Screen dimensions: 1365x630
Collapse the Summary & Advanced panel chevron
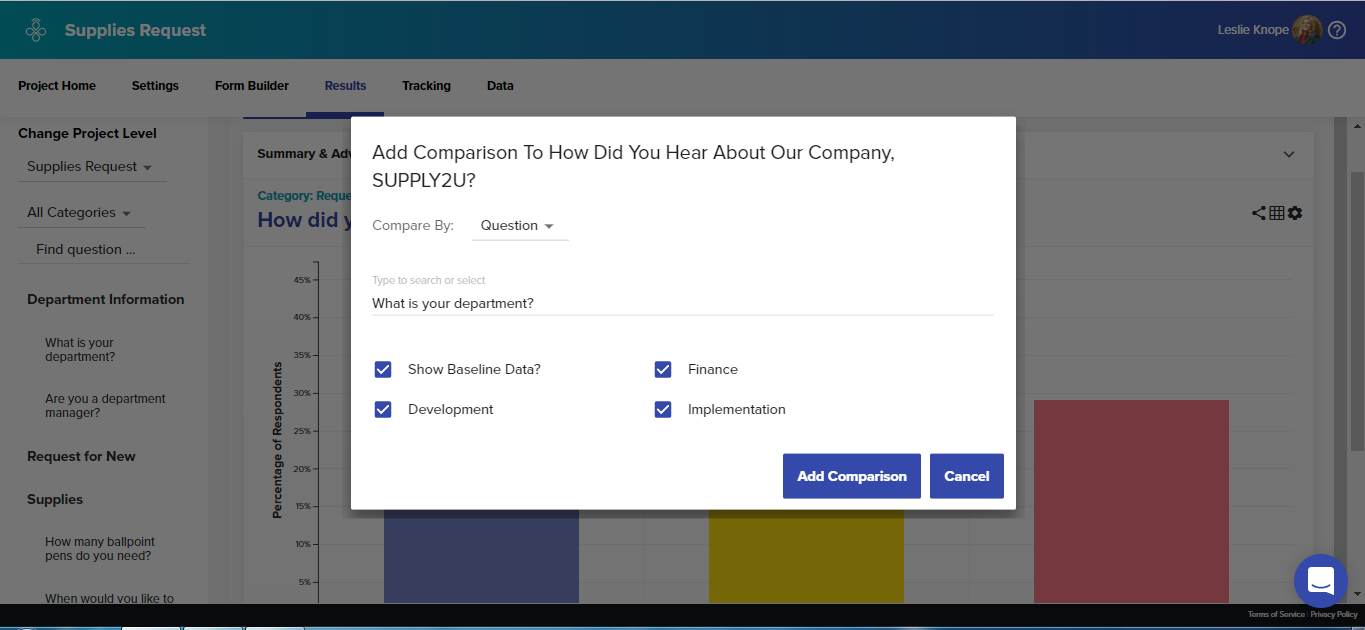pyautogui.click(x=1289, y=154)
